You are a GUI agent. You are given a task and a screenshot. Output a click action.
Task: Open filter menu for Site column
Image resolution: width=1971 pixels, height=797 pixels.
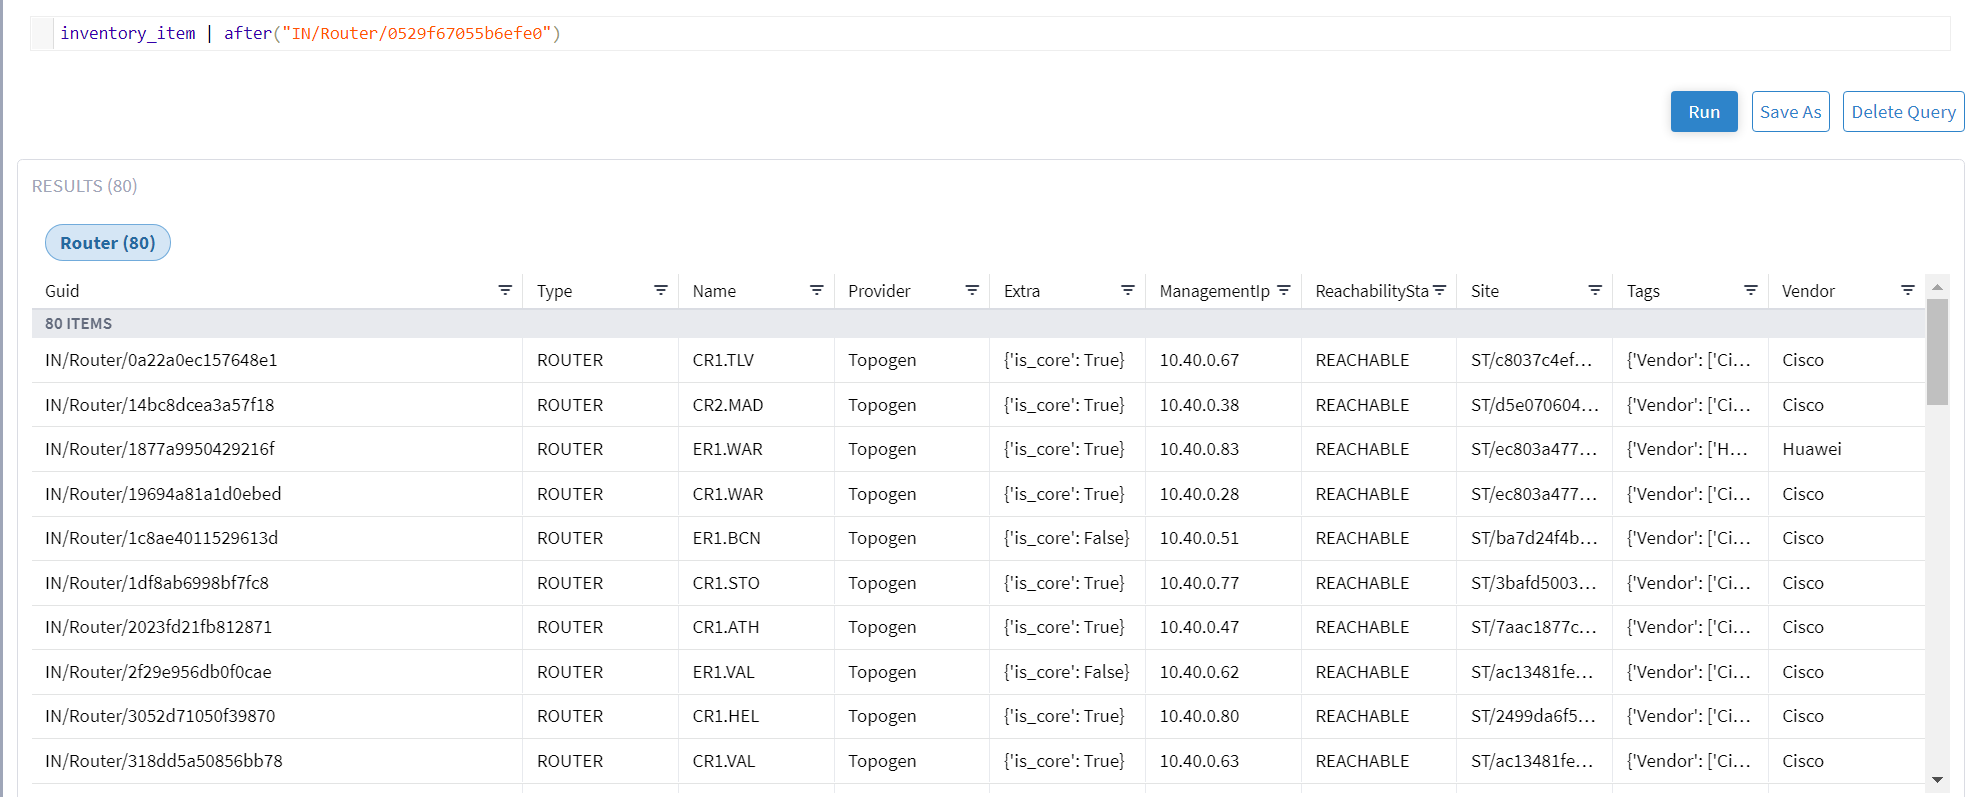[x=1595, y=290]
